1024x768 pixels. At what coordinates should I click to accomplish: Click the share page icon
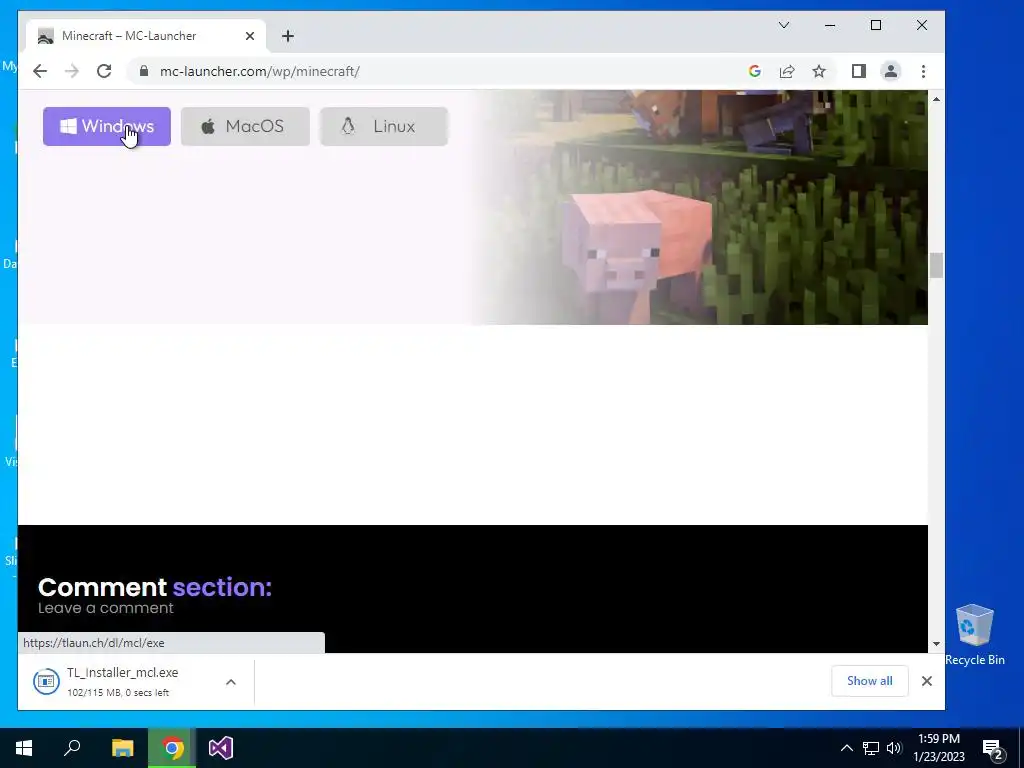787,71
